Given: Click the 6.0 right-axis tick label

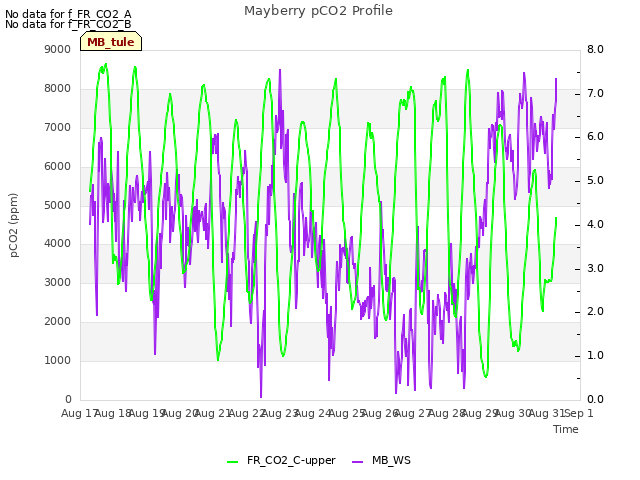Looking at the screenshot, I should tap(595, 137).
